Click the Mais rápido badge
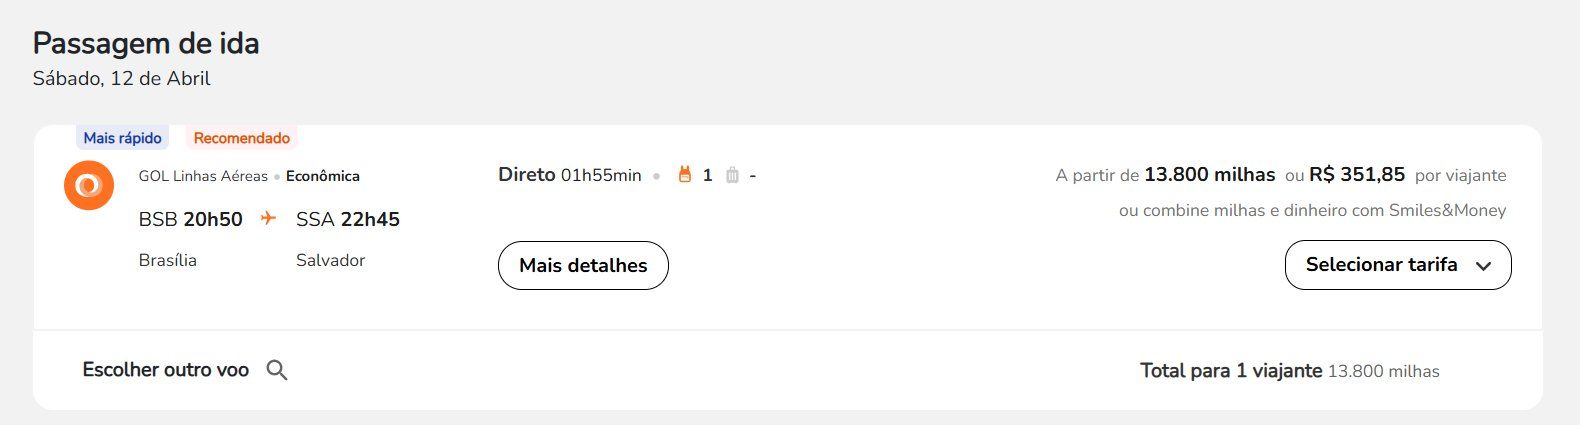 (x=122, y=138)
